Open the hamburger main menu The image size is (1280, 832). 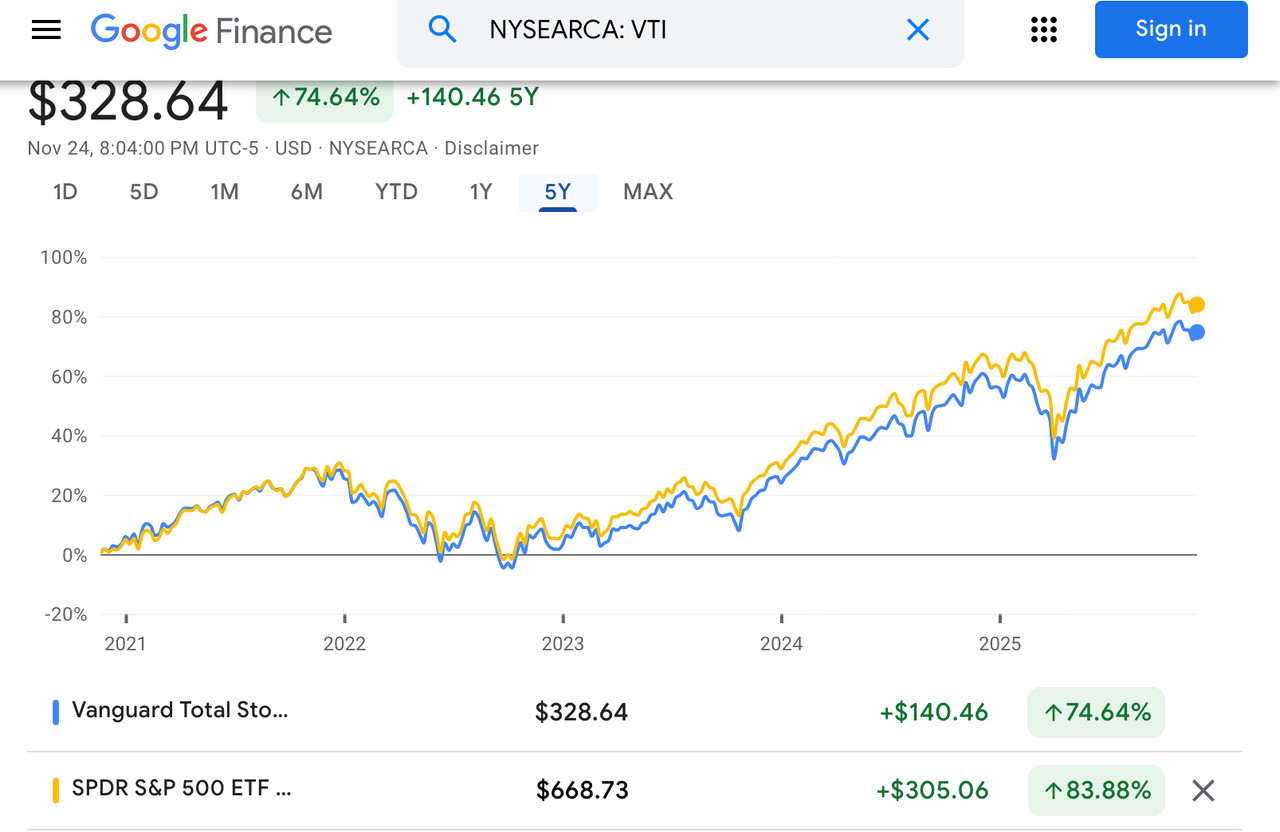click(46, 30)
